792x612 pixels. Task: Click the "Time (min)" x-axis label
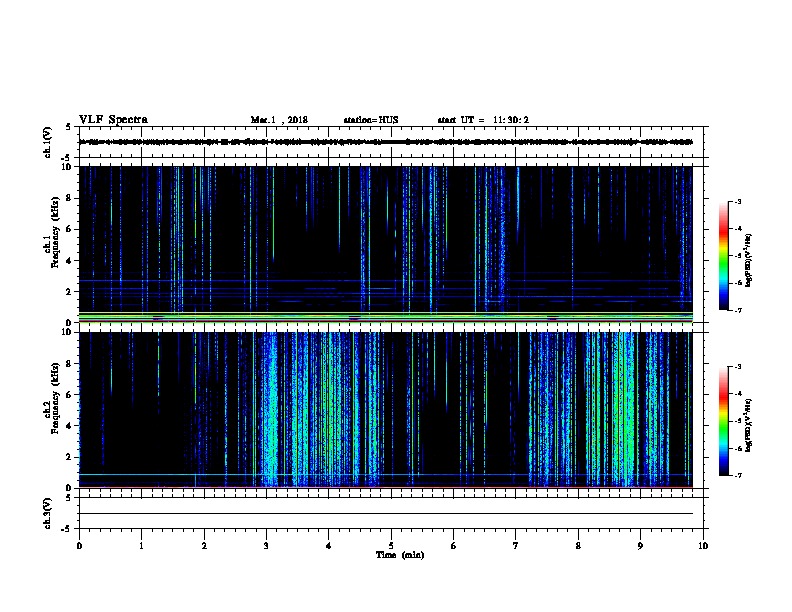pos(400,555)
